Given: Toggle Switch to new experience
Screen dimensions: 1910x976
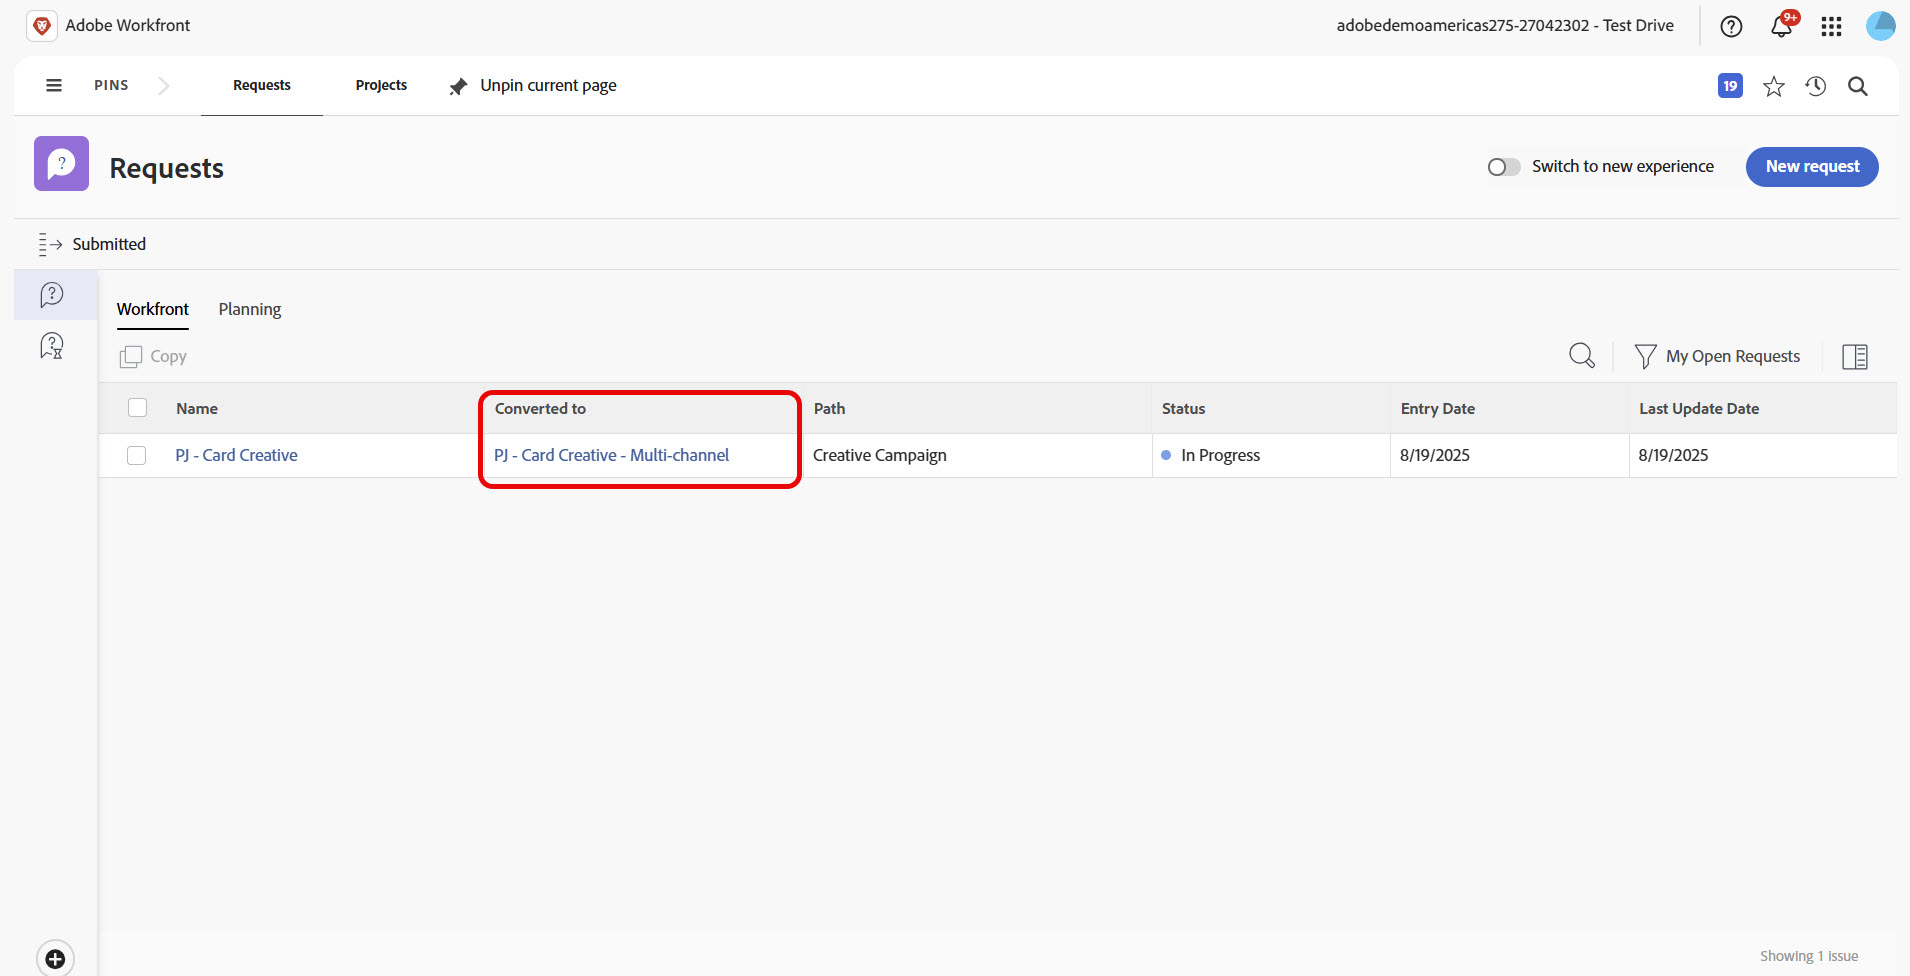Looking at the screenshot, I should [1504, 167].
